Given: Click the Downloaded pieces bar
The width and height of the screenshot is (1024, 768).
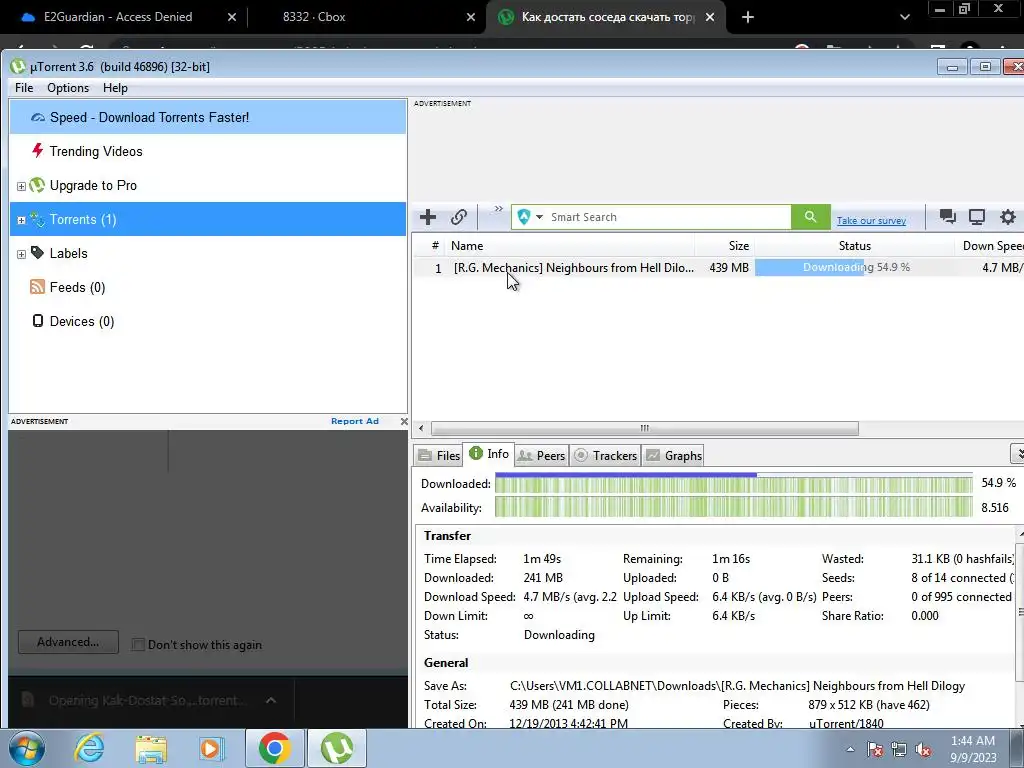Looking at the screenshot, I should [x=733, y=483].
